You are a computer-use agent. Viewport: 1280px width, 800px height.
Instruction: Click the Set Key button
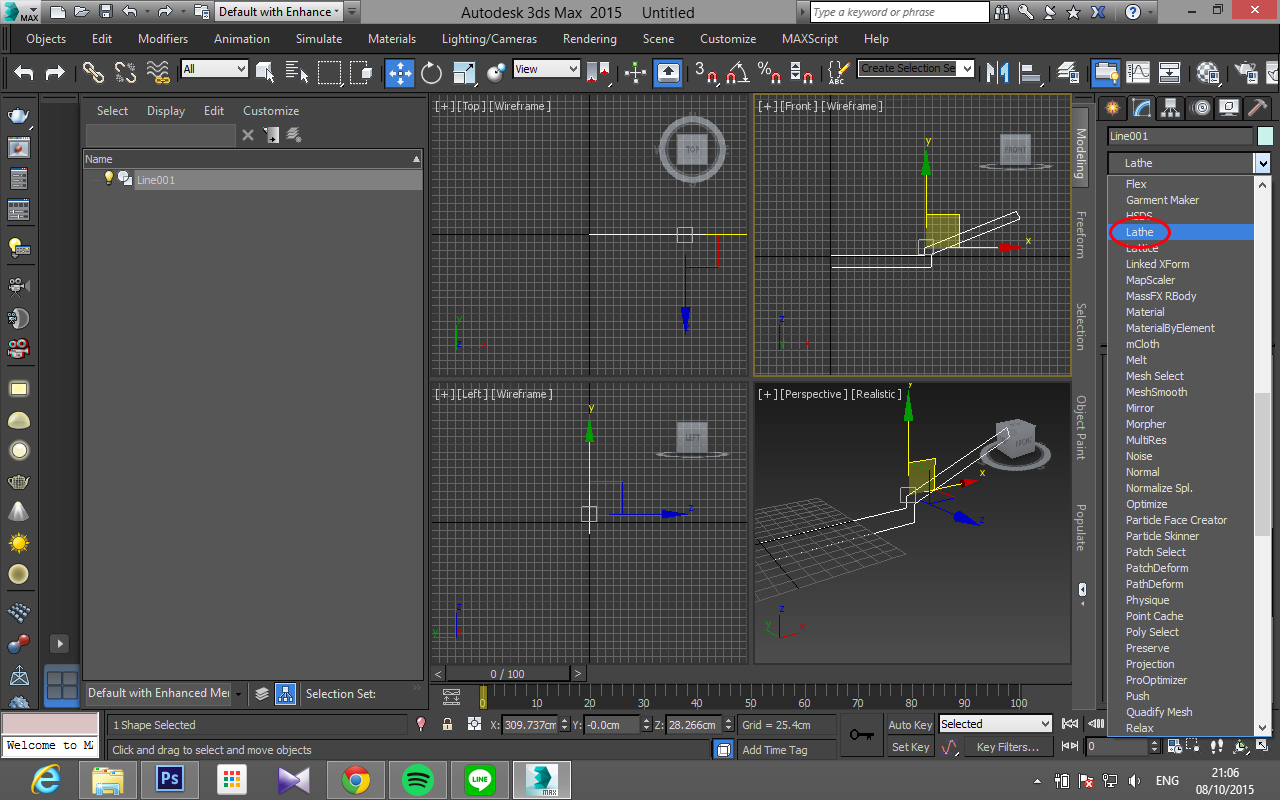point(909,747)
